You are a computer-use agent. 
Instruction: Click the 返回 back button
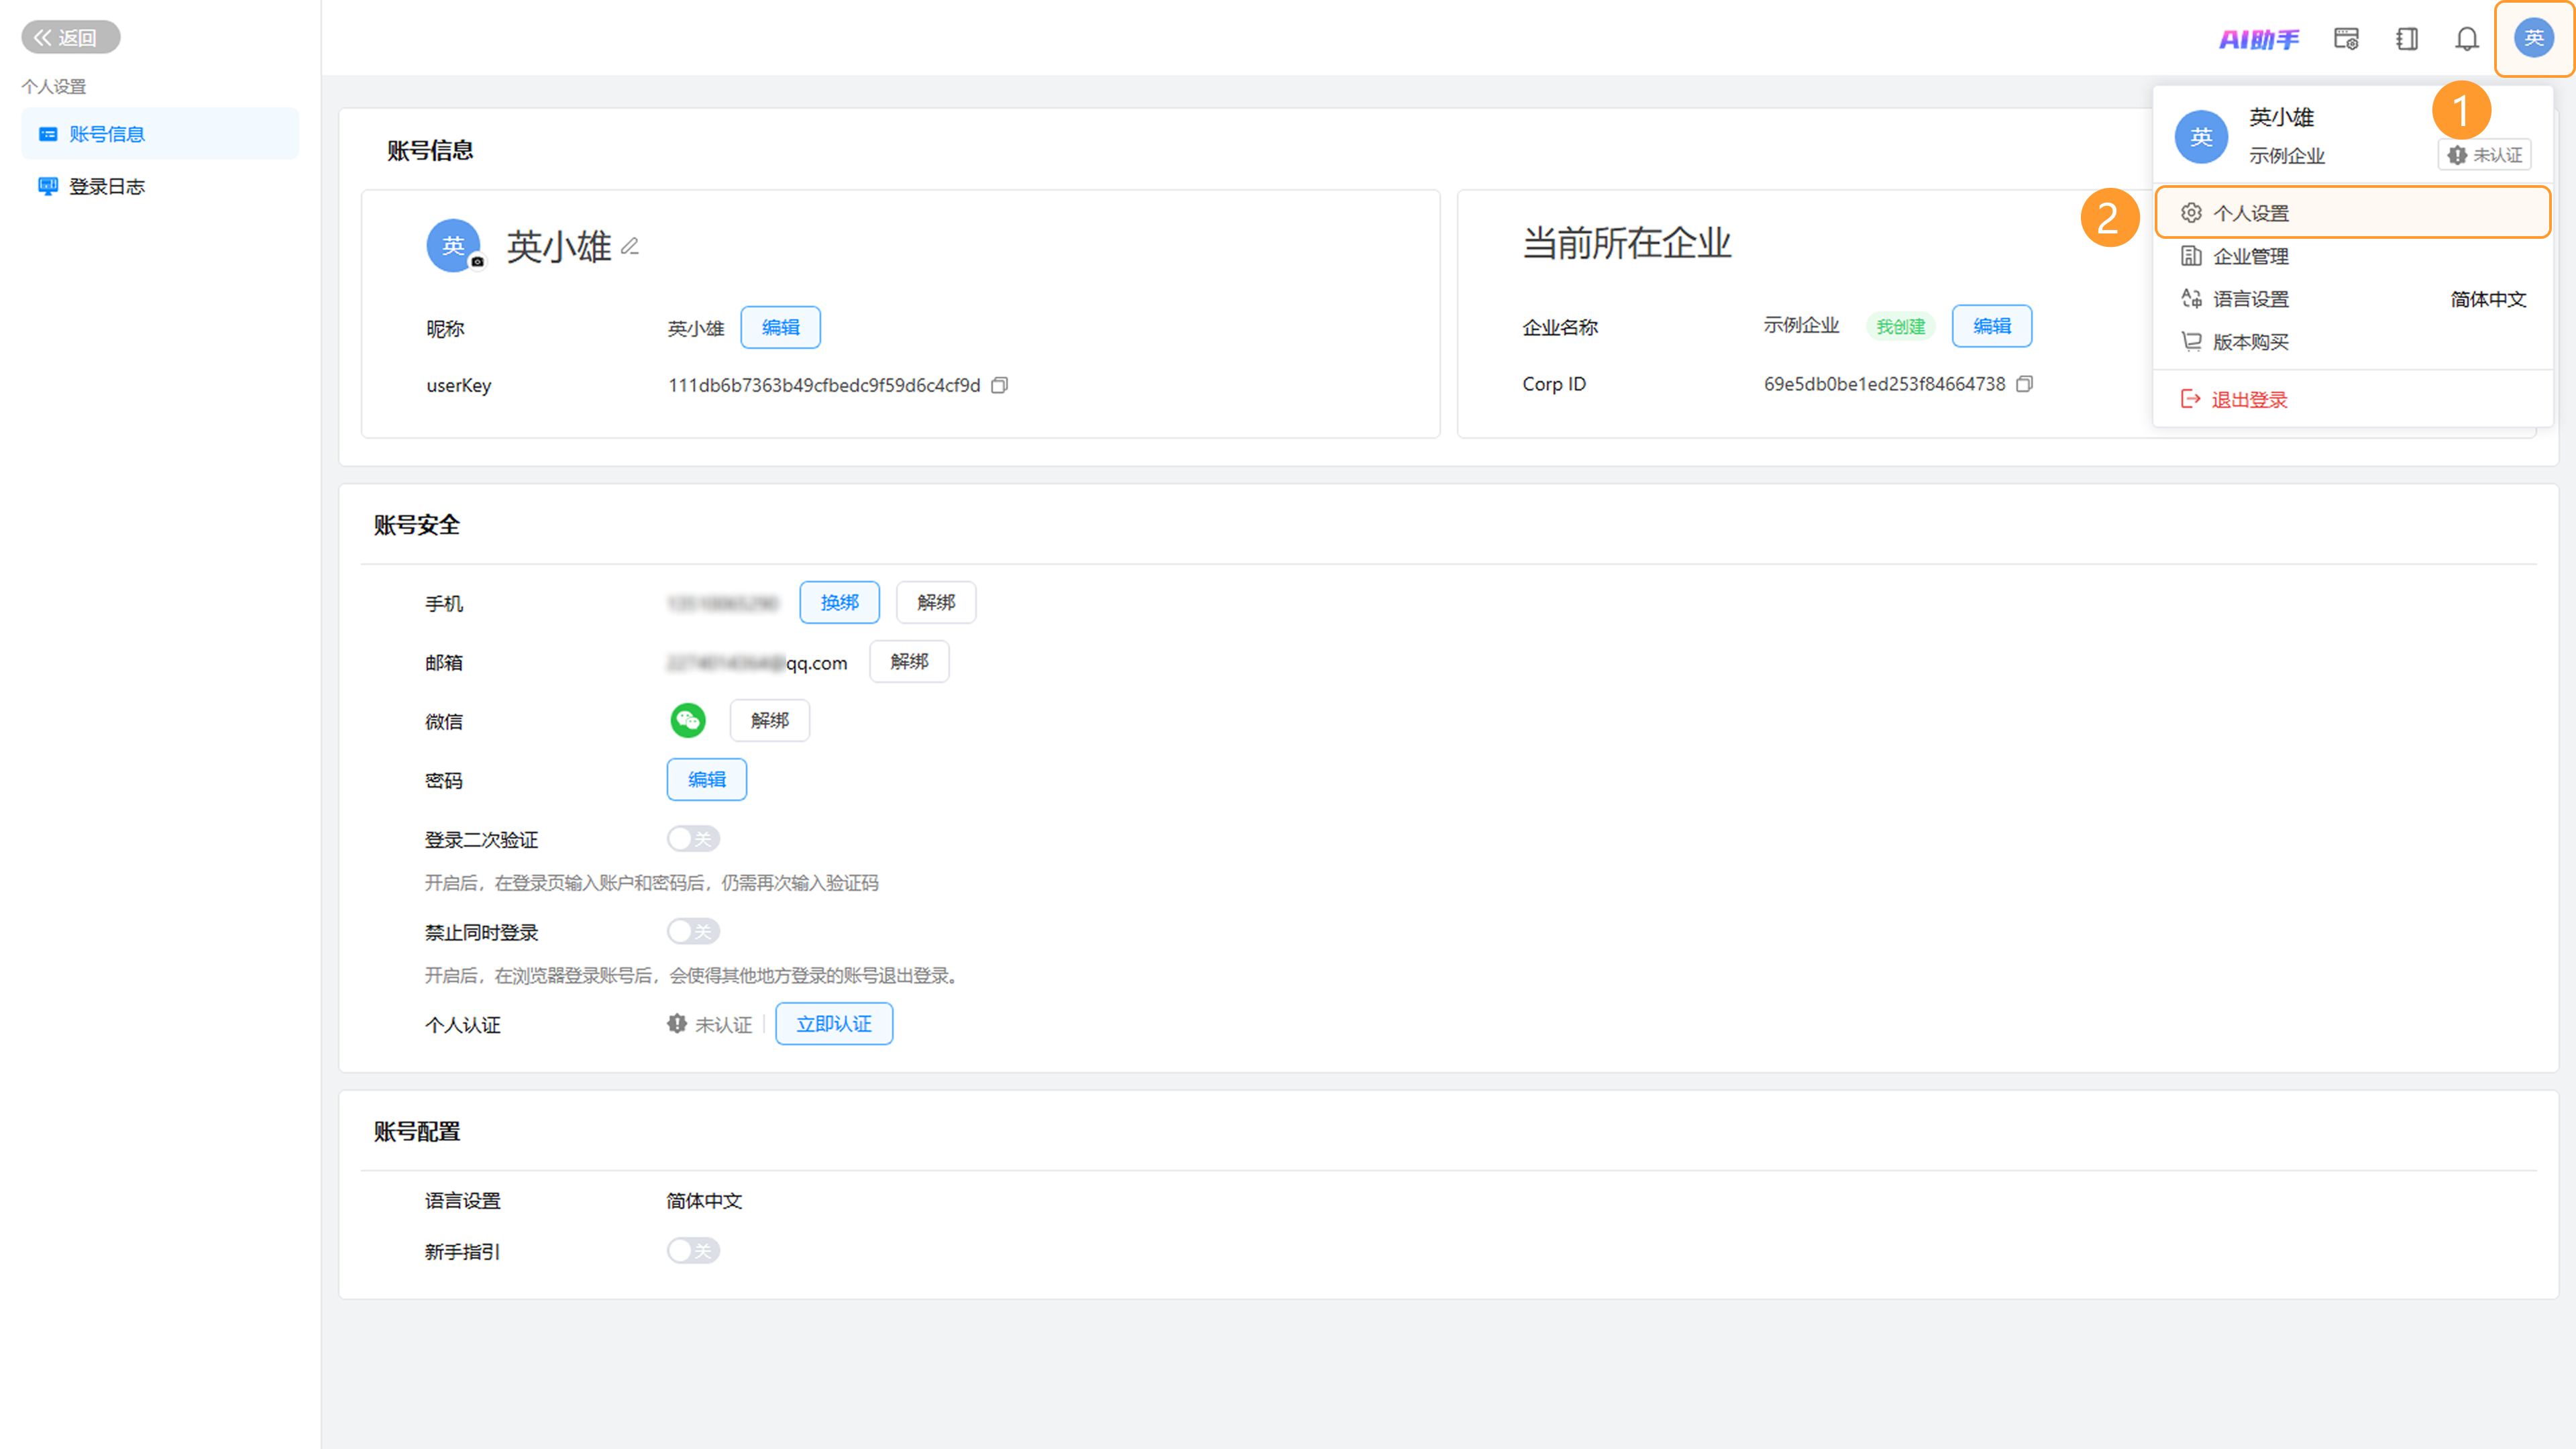click(x=70, y=38)
